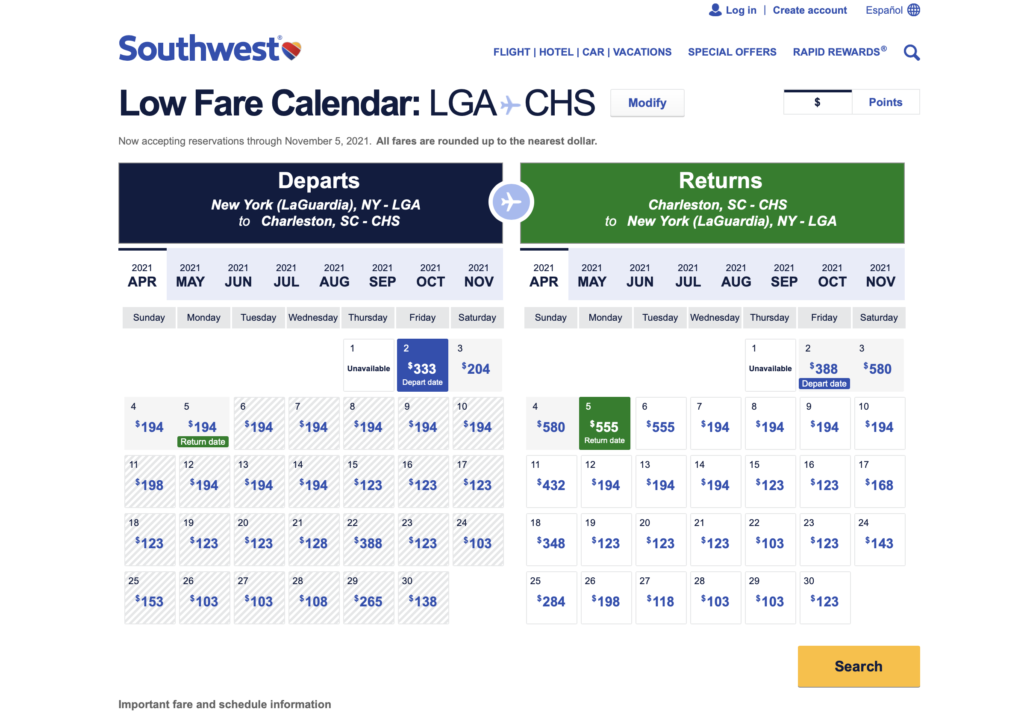Image resolution: width=1024 pixels, height=721 pixels.
Task: Open SPECIAL OFFERS
Action: [732, 52]
